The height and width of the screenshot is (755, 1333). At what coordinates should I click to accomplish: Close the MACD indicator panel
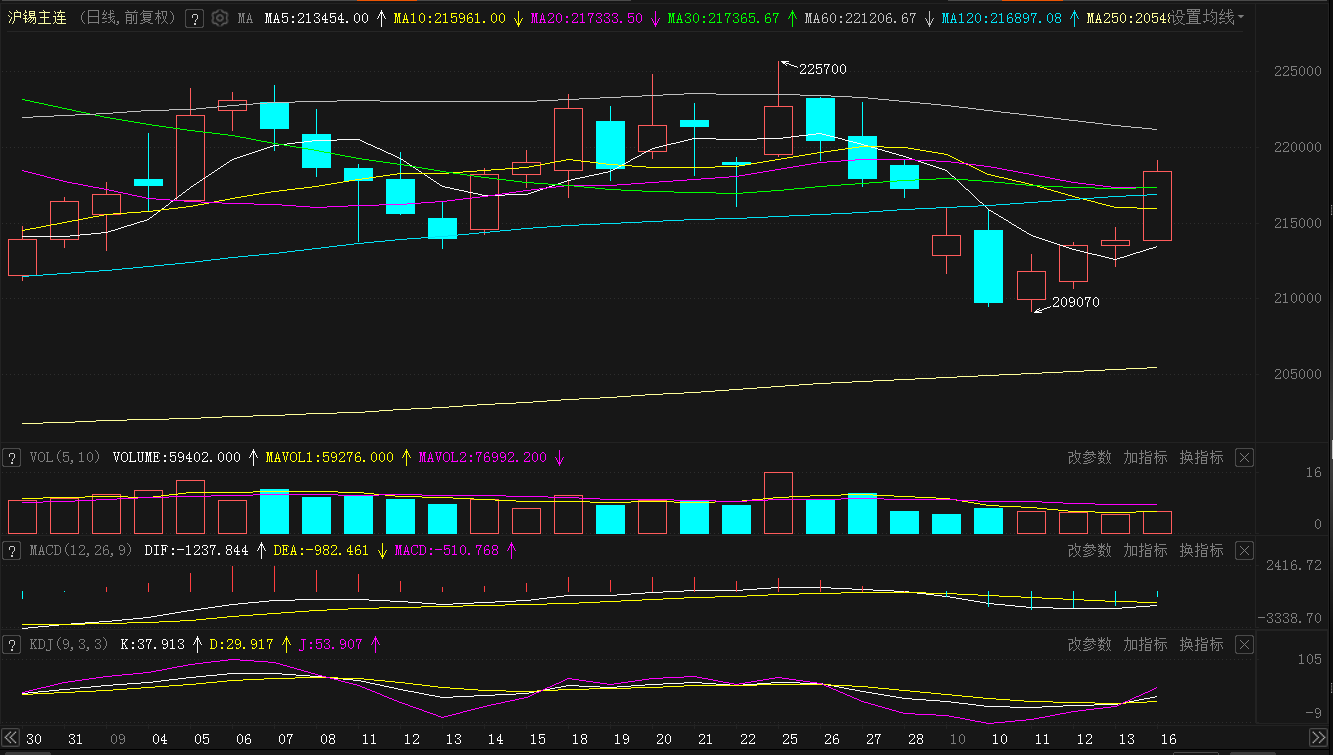(x=1244, y=550)
